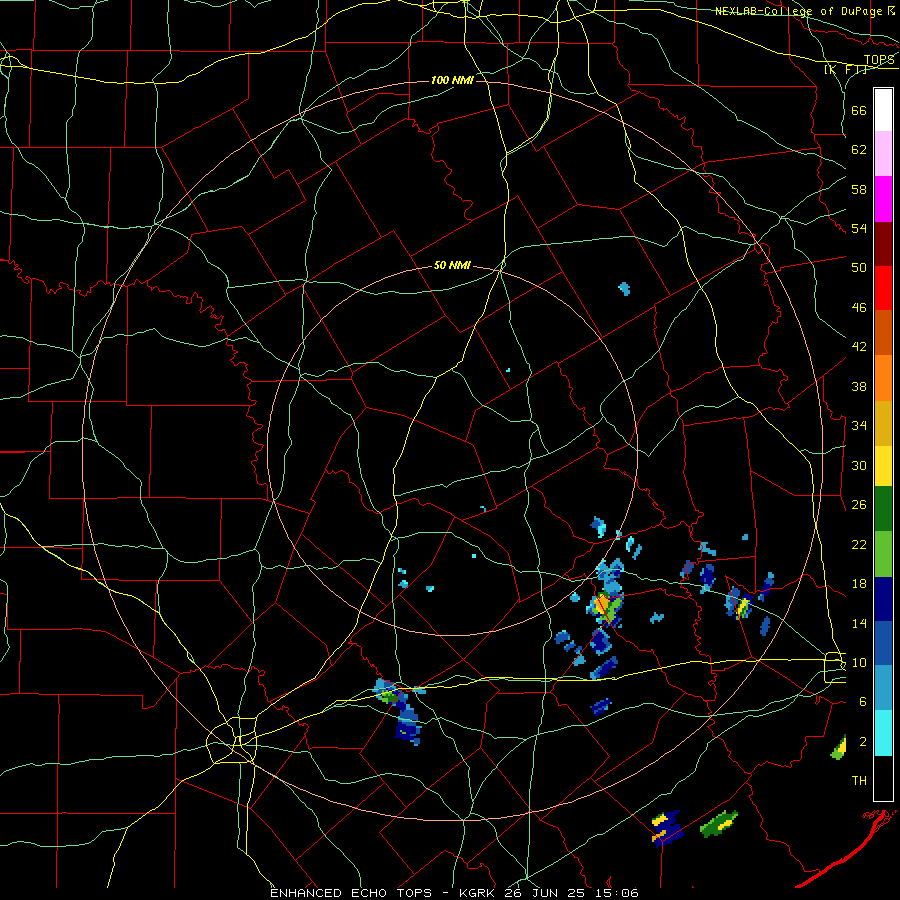Viewport: 900px width, 900px height.
Task: Click the medium blue swatch near 10
Action: [x=883, y=643]
